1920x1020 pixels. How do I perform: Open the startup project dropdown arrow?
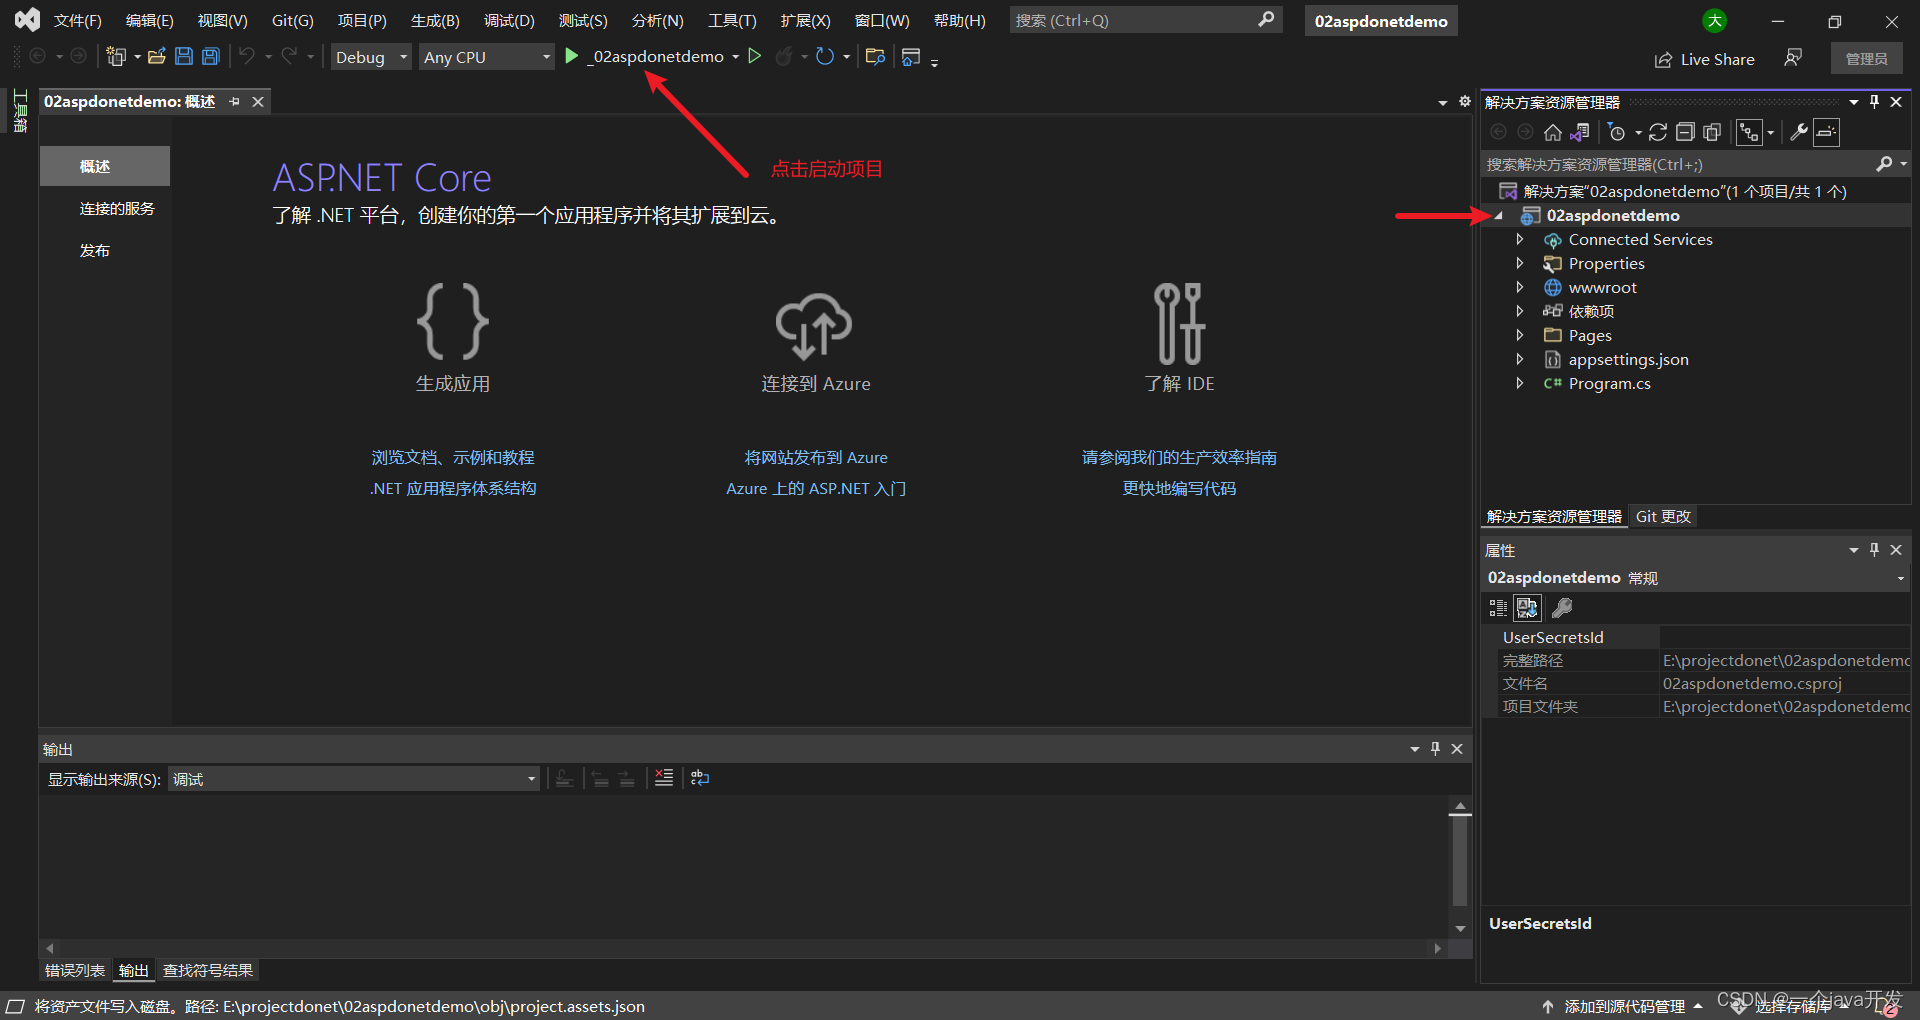tap(735, 57)
